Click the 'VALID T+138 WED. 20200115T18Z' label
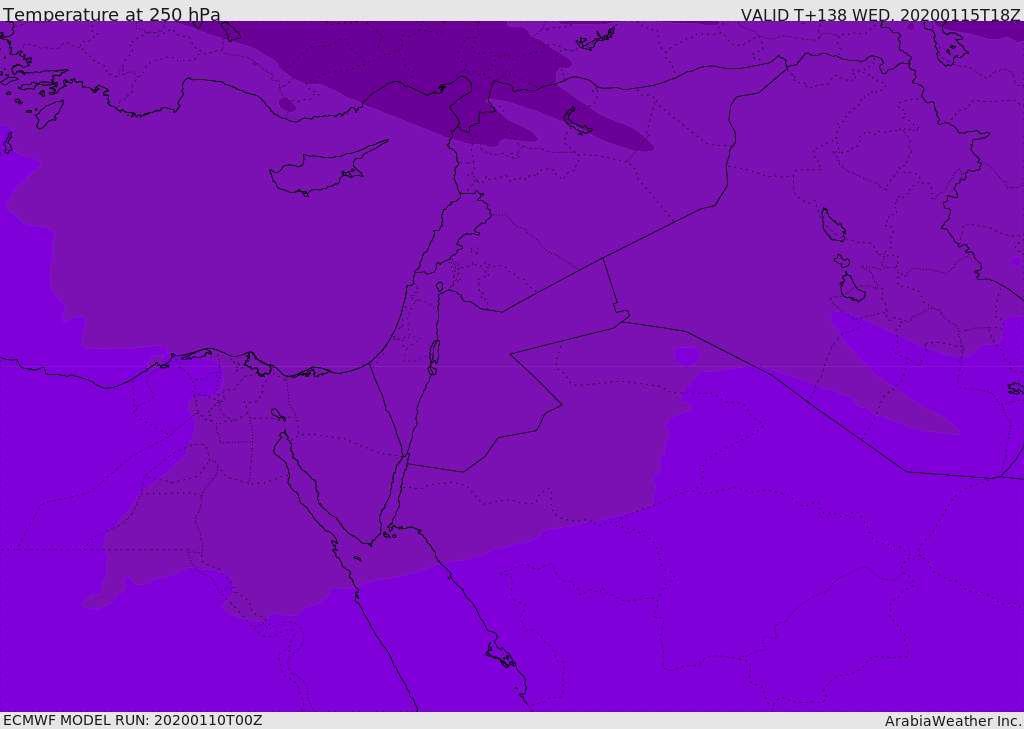1024x729 pixels. (x=881, y=14)
